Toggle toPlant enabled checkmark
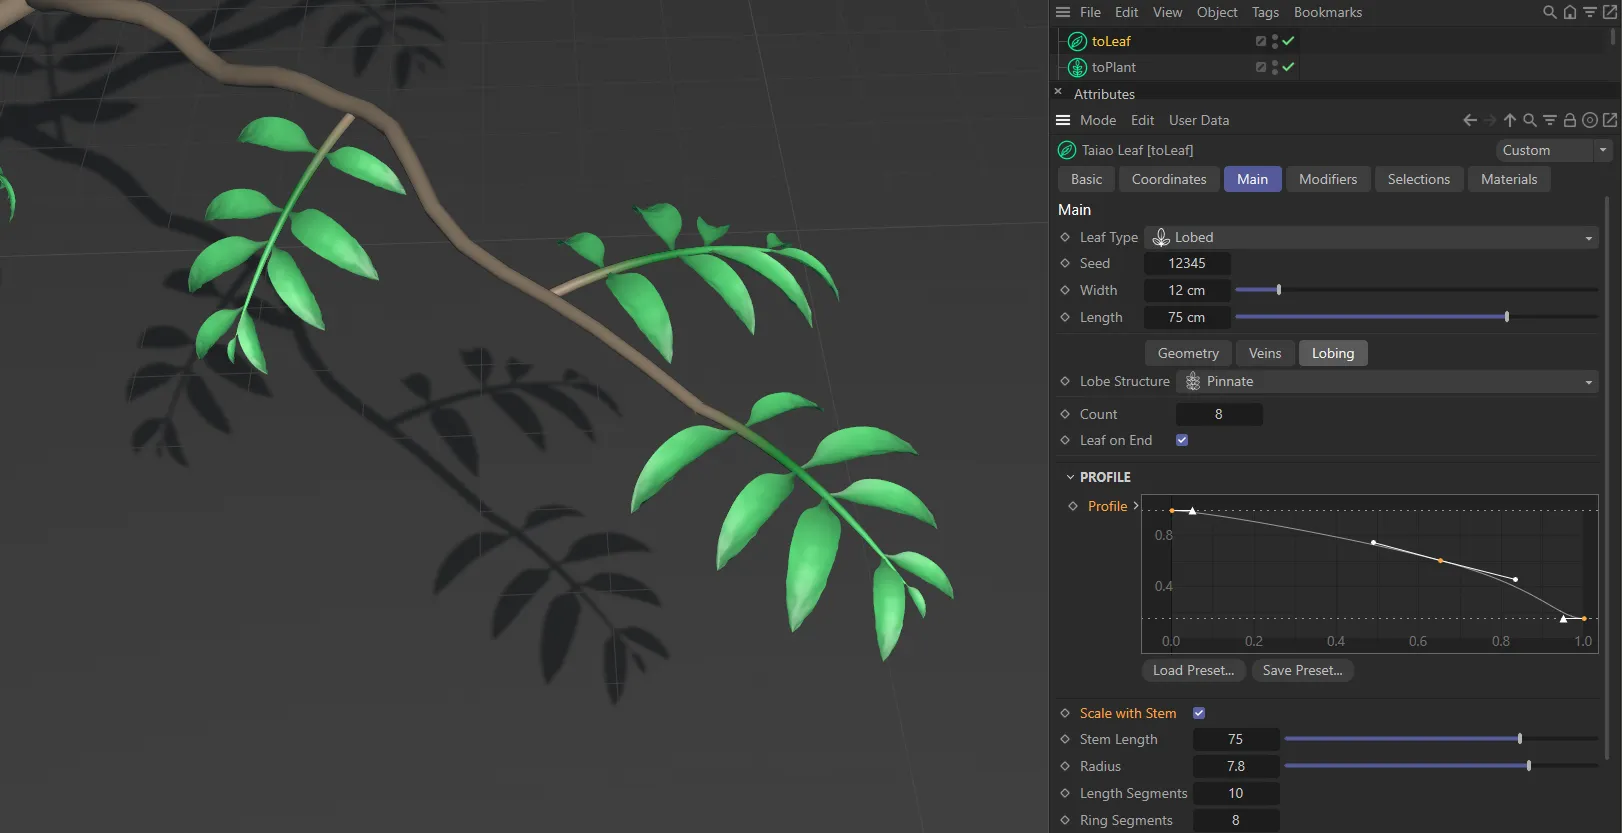This screenshot has height=833, width=1622. (x=1289, y=67)
